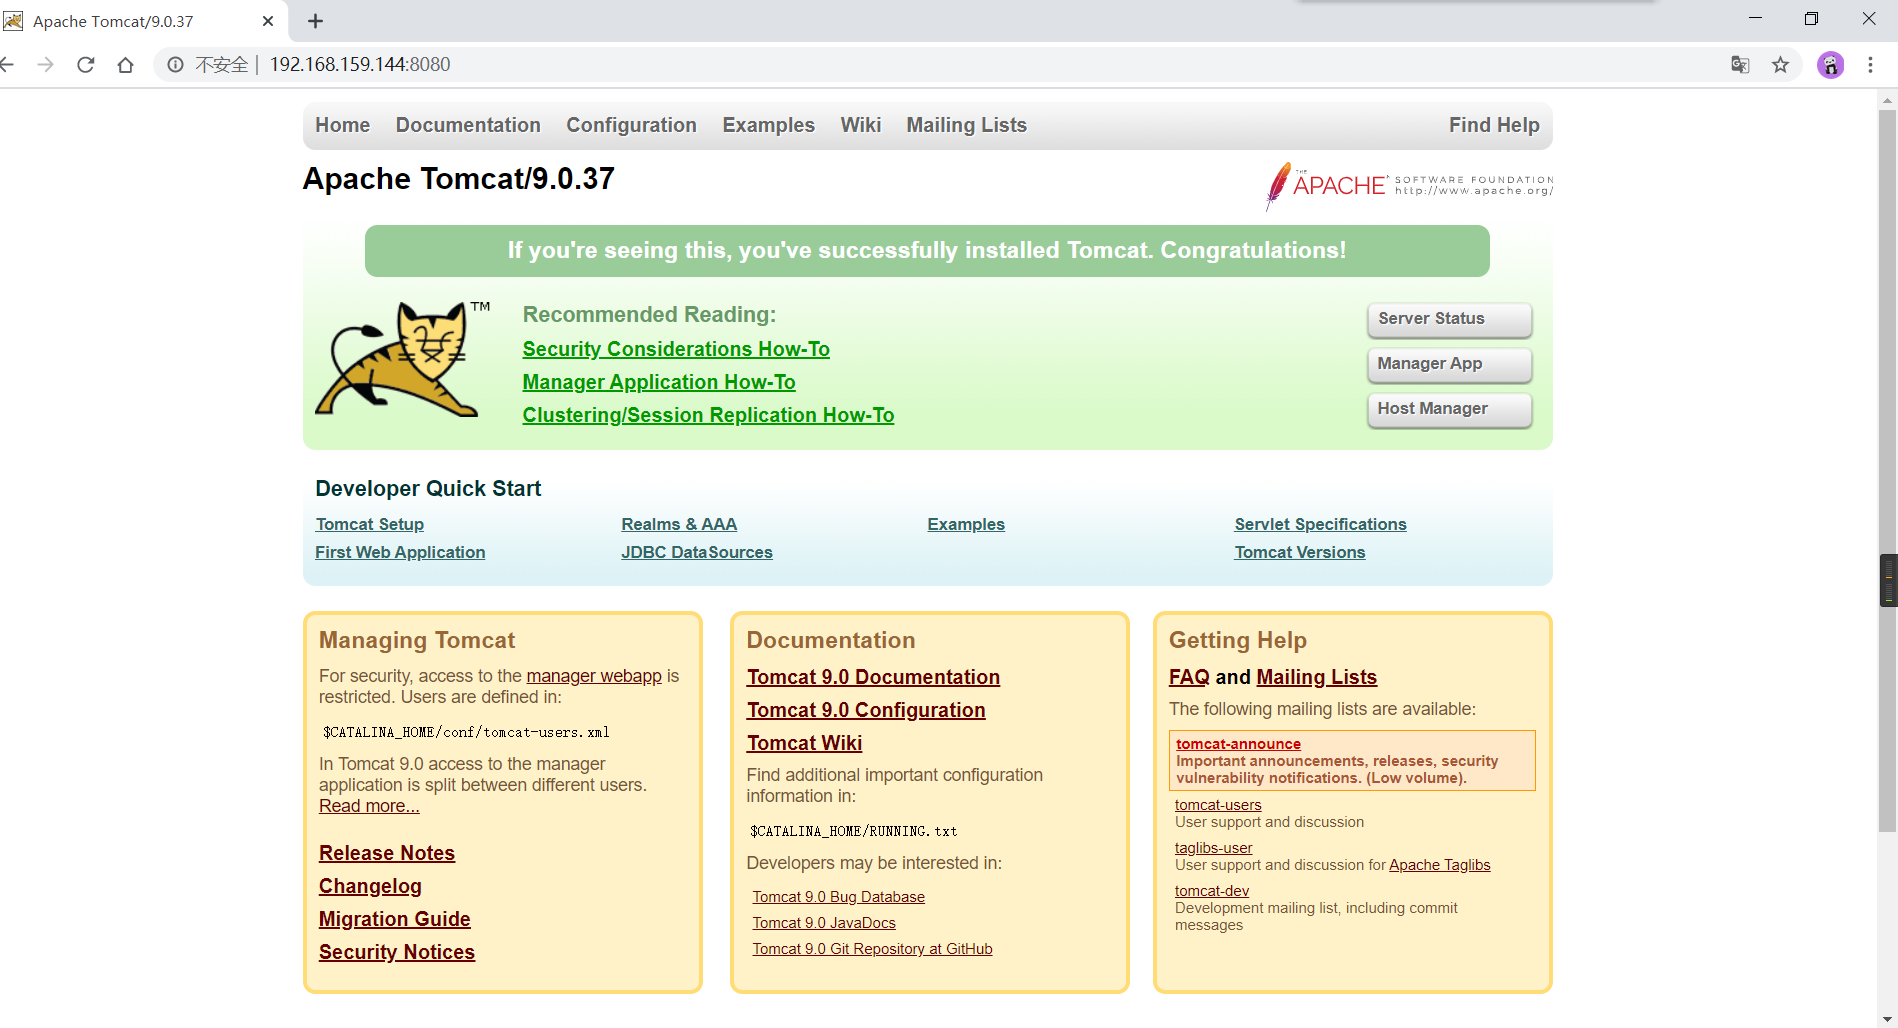1898x1028 pixels.
Task: Open Tomcat 9.0 Configuration link
Action: [x=866, y=710]
